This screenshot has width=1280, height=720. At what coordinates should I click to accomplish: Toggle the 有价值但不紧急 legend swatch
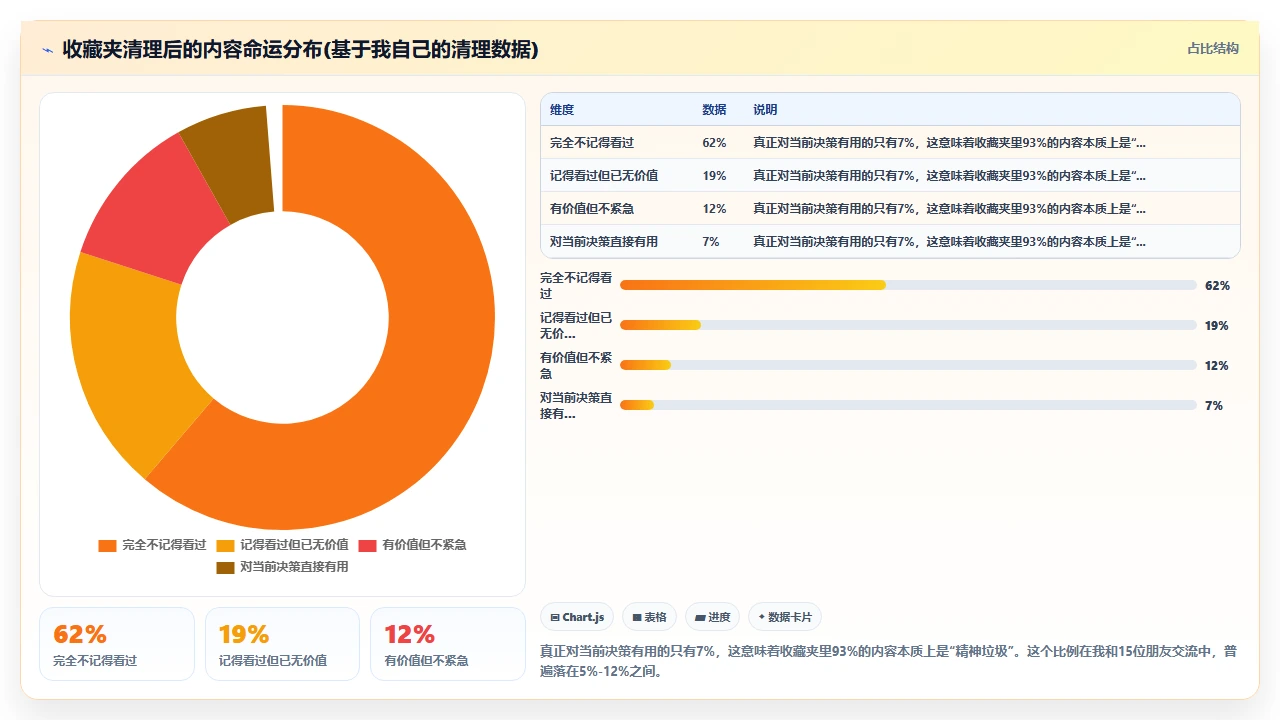367,545
